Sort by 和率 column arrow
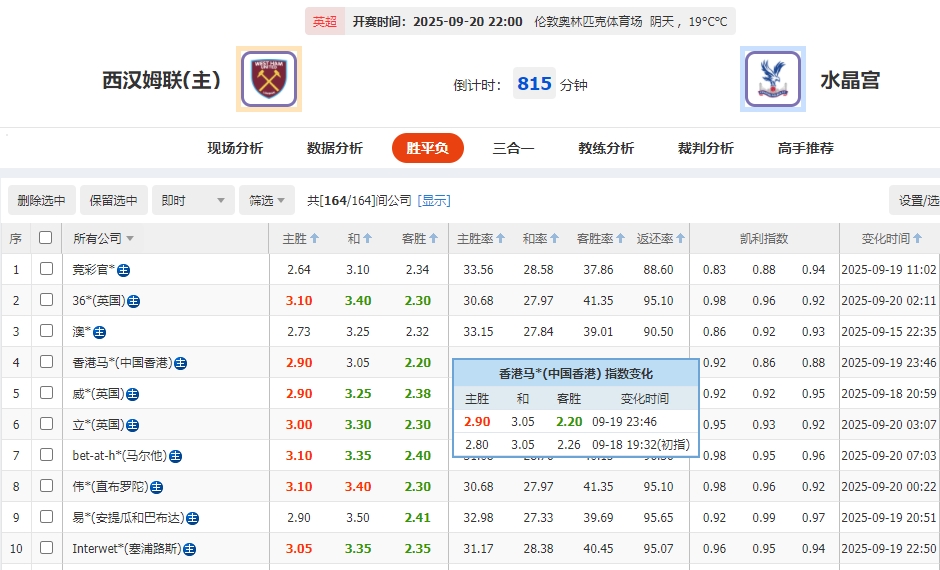This screenshot has width=940, height=570. click(555, 239)
